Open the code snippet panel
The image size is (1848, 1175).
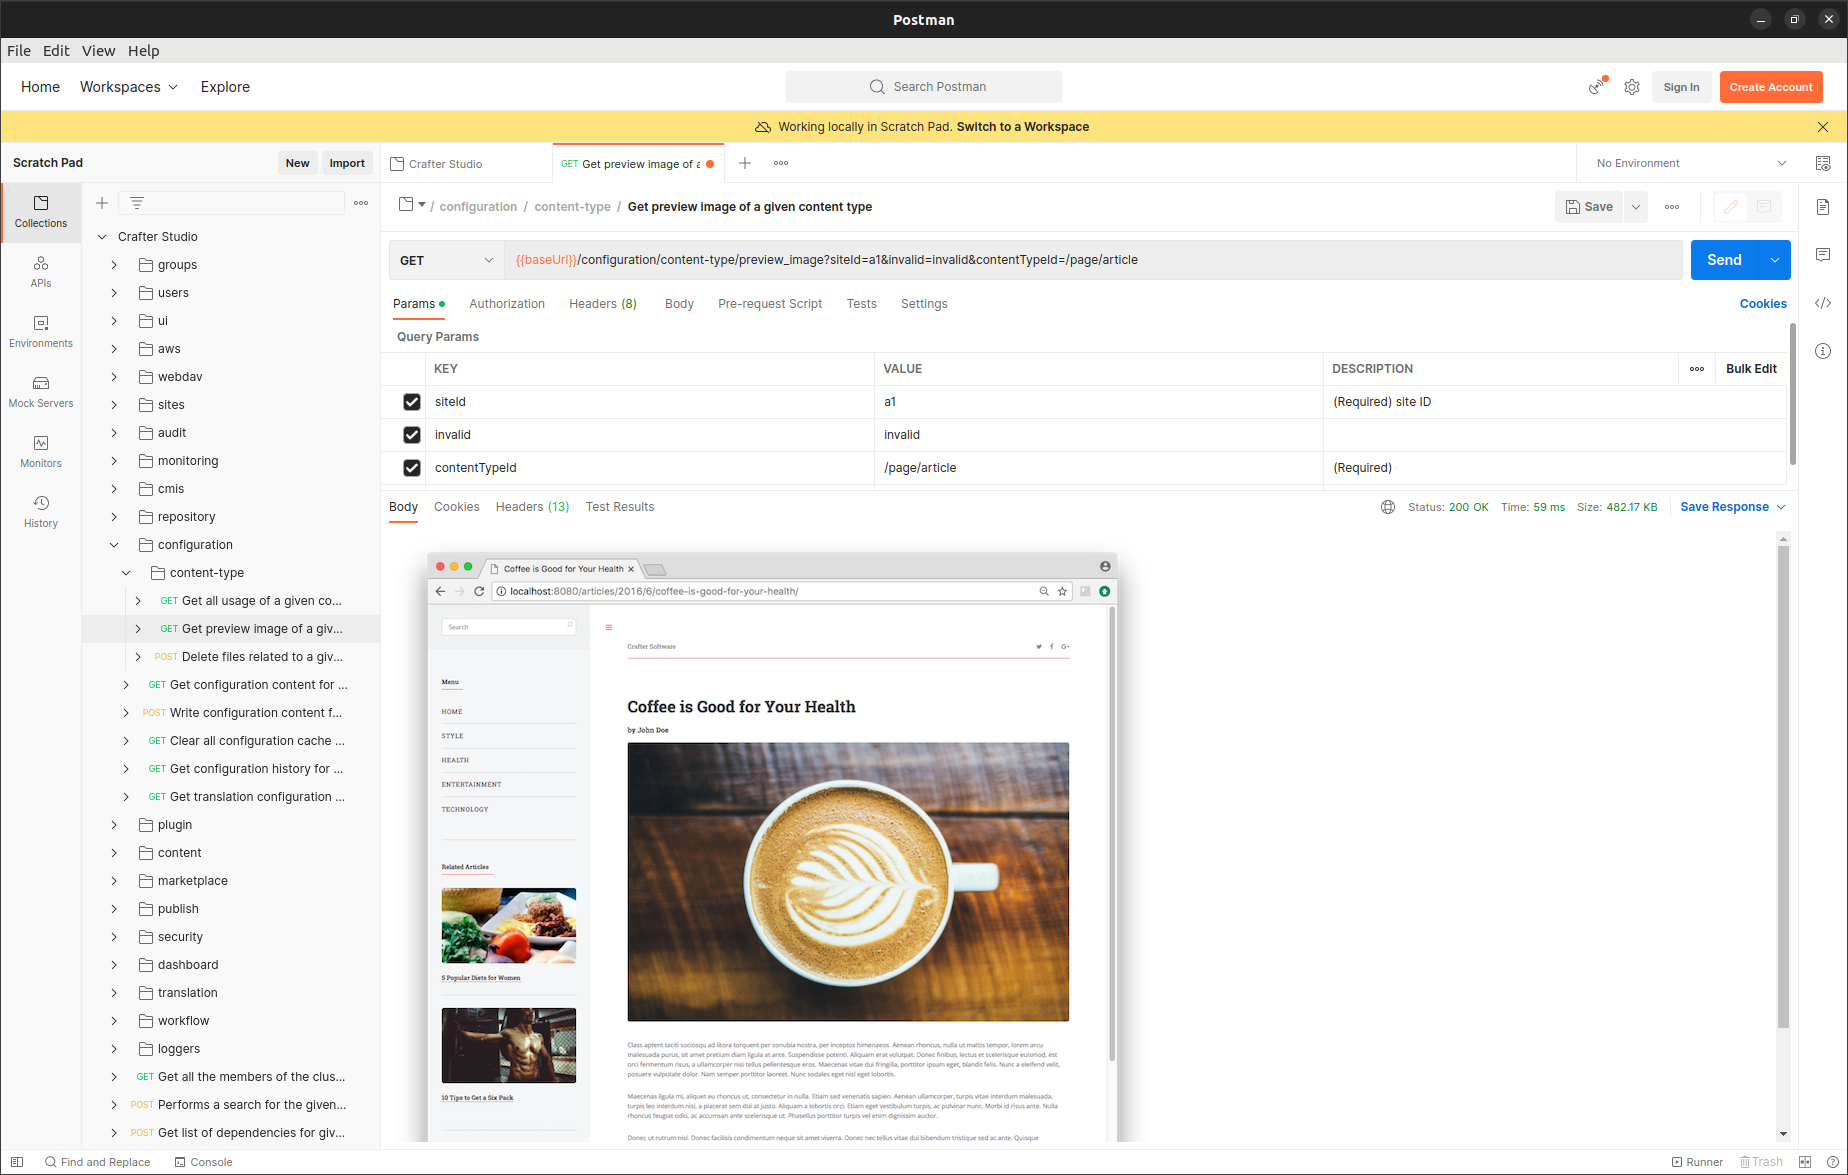click(1822, 302)
